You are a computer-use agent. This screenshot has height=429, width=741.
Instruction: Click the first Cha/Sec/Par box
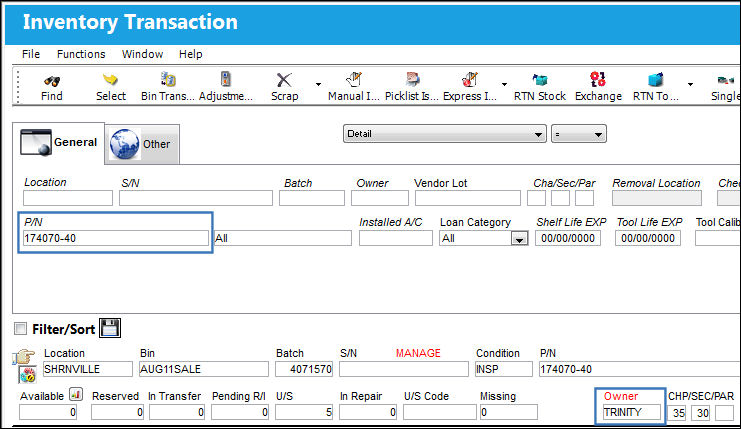(x=536, y=198)
